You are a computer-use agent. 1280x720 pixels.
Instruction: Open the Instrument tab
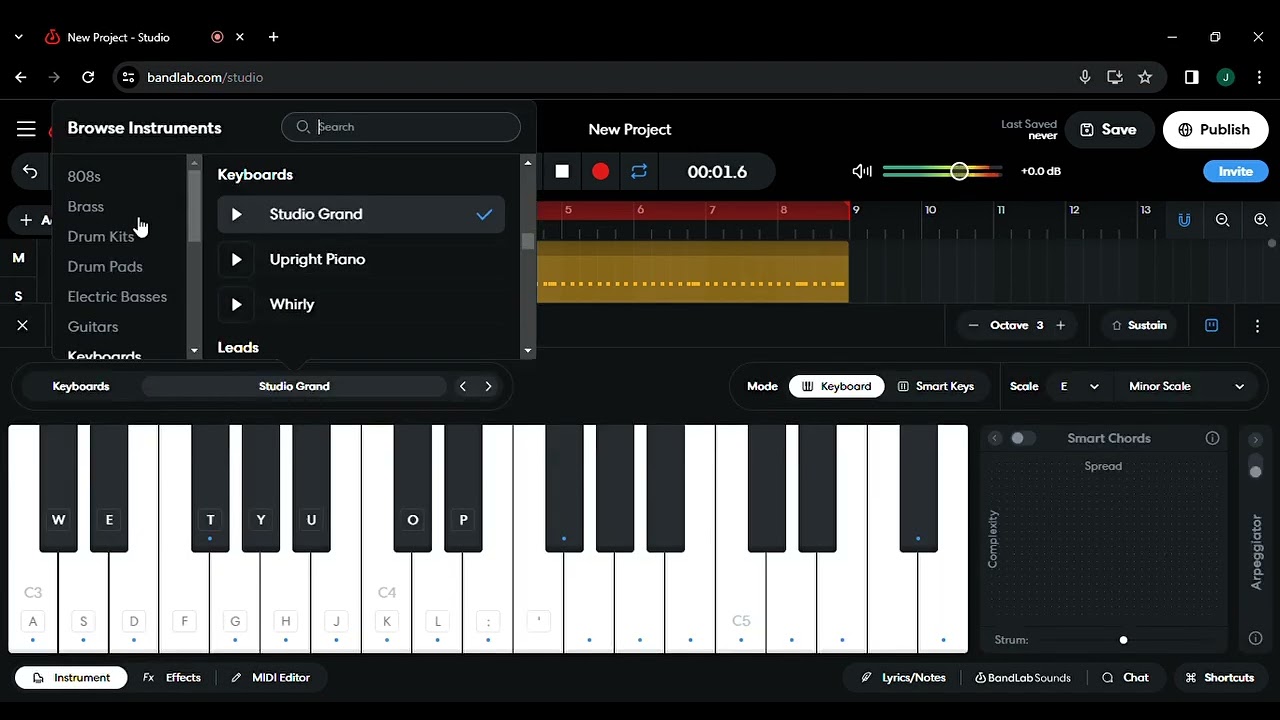[71, 678]
